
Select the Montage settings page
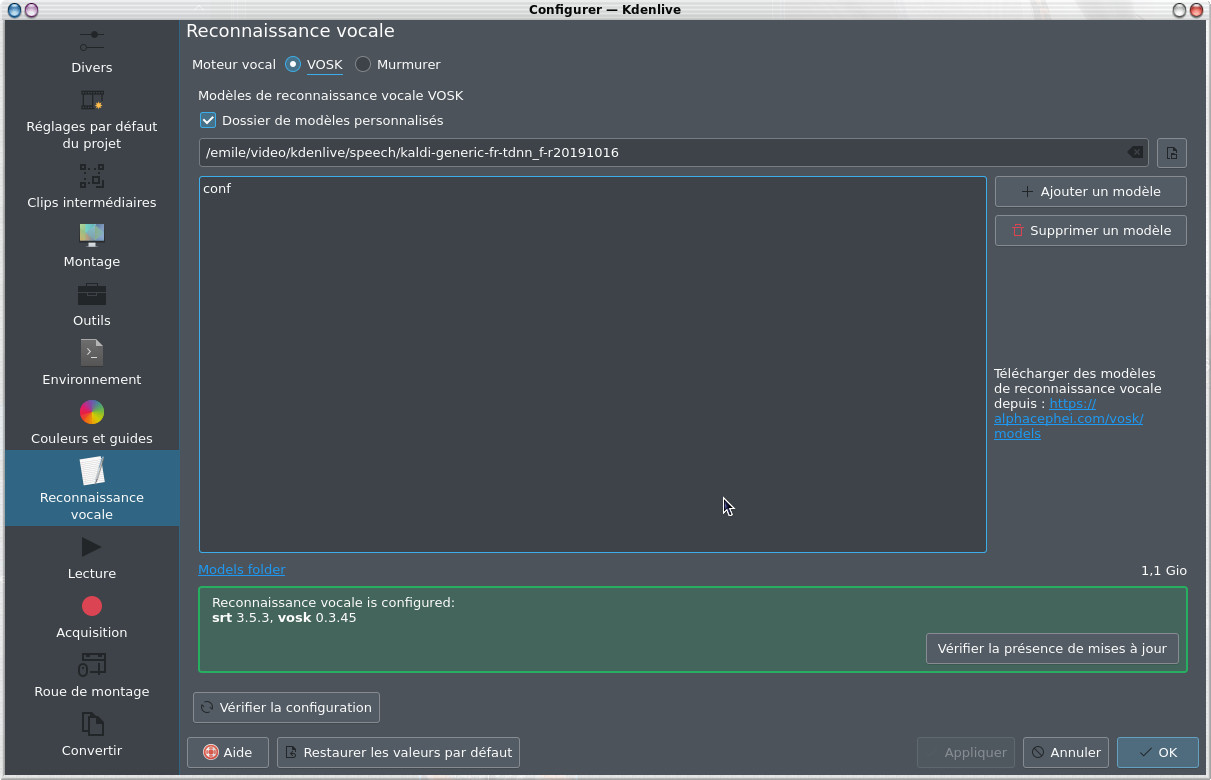(92, 245)
